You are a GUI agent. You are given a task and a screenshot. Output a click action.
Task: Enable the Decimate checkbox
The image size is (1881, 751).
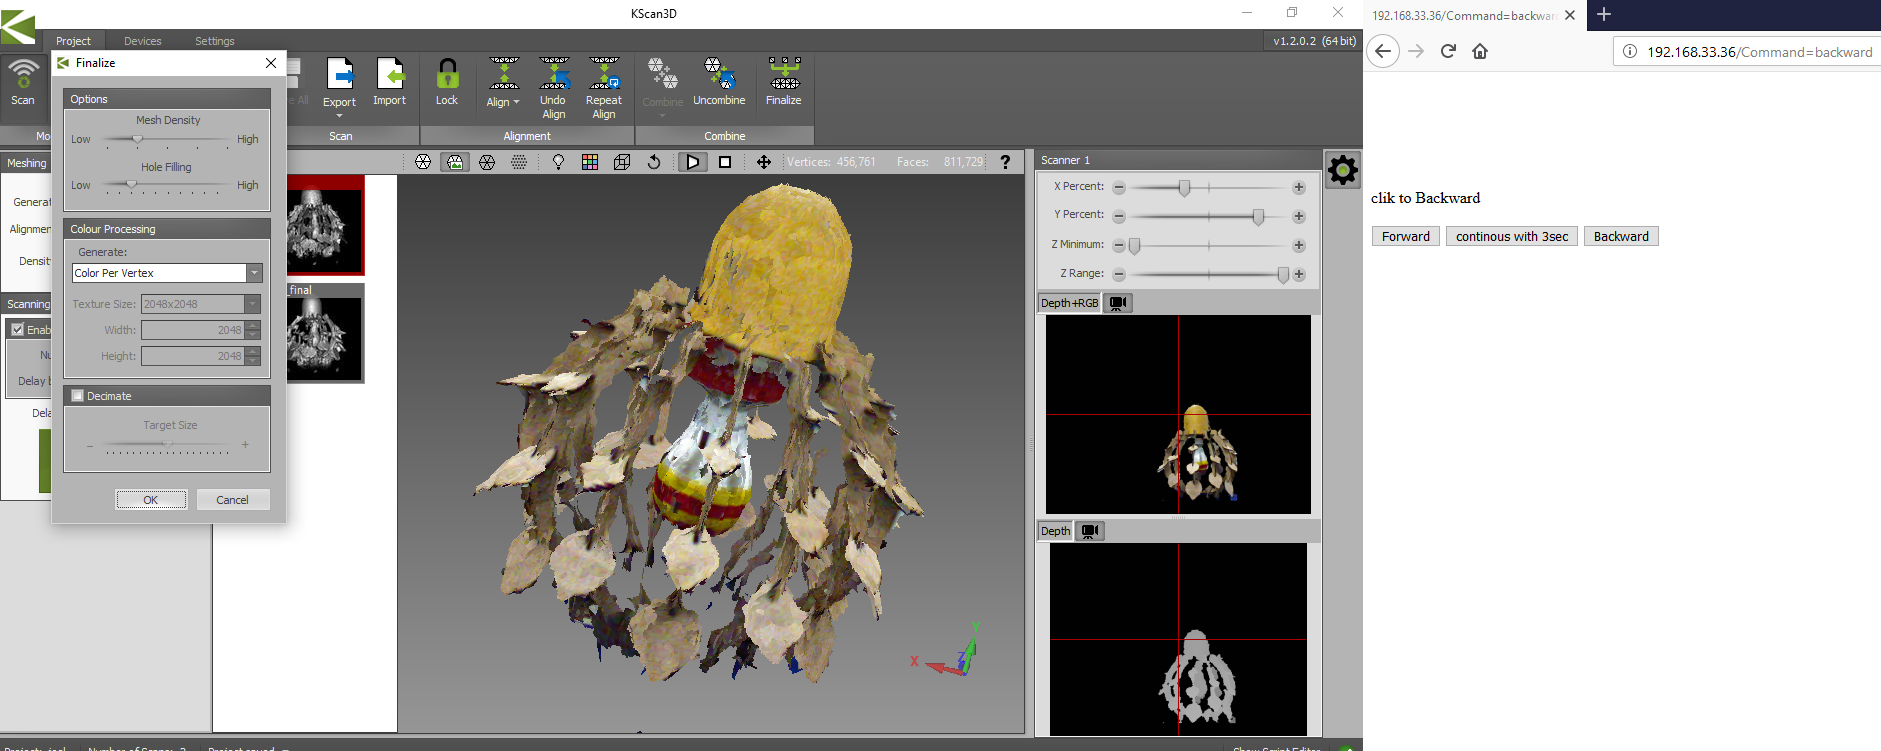coord(78,396)
